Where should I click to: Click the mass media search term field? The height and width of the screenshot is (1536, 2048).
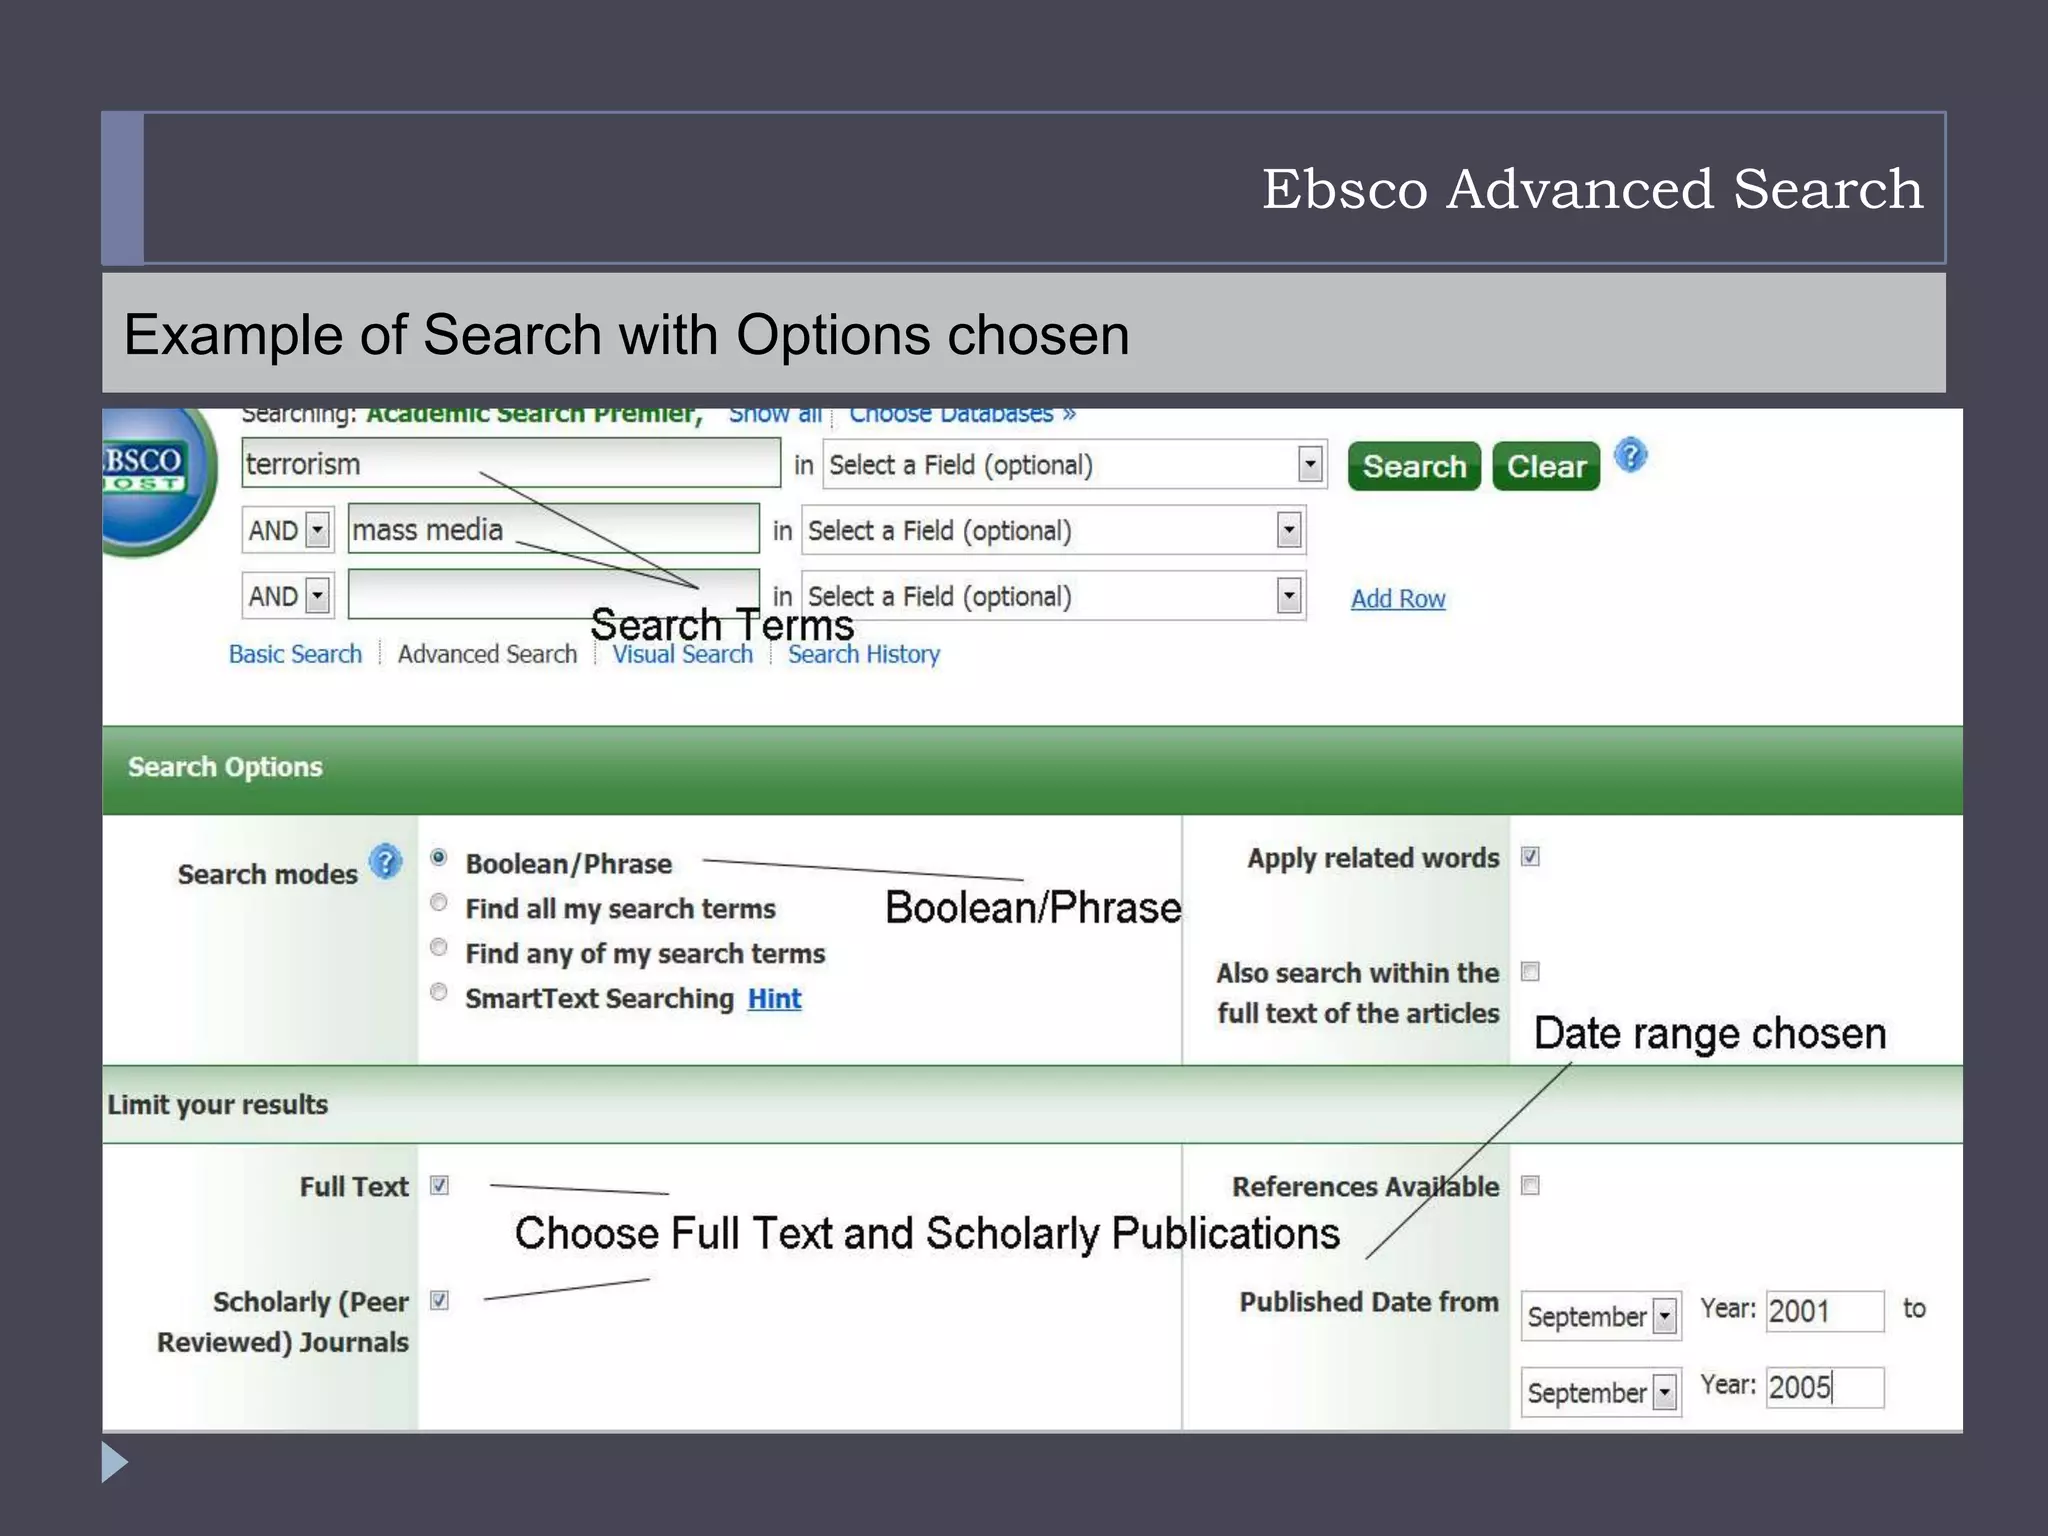point(554,529)
